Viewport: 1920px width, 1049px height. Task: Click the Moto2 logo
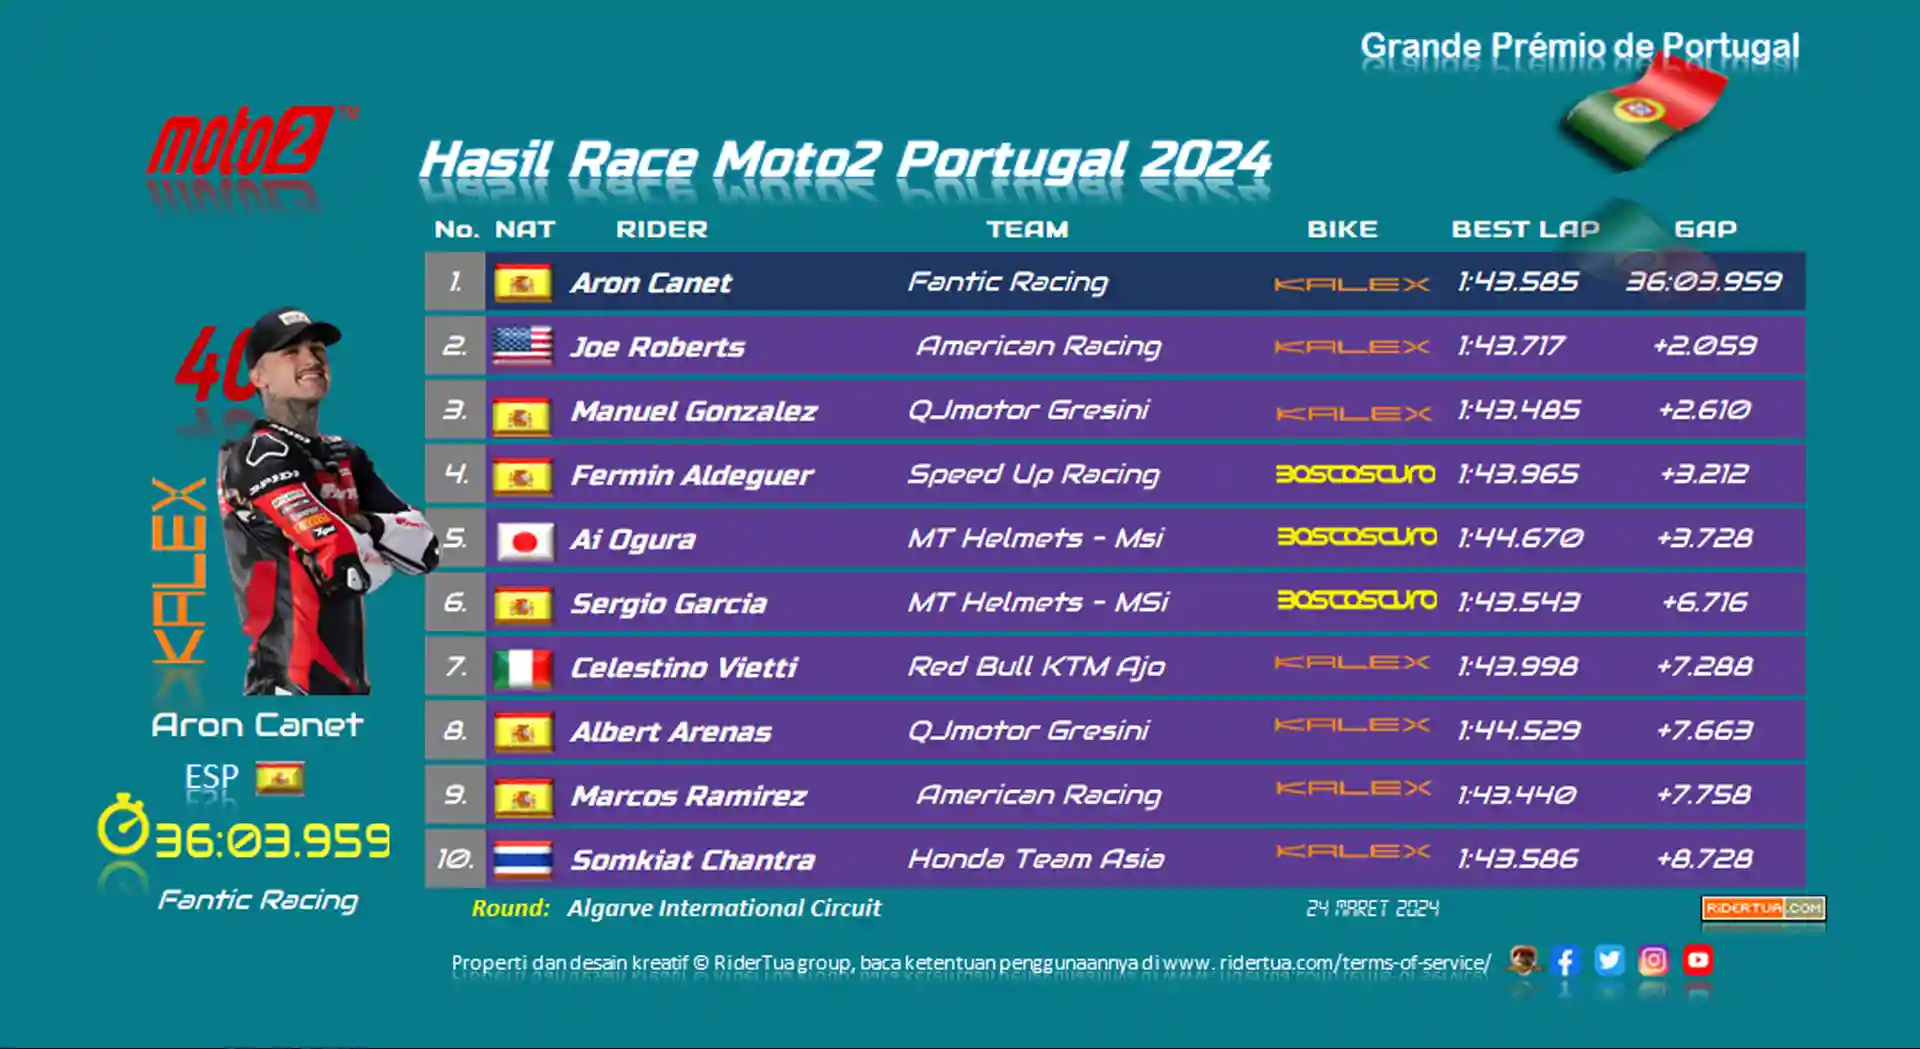pos(250,142)
